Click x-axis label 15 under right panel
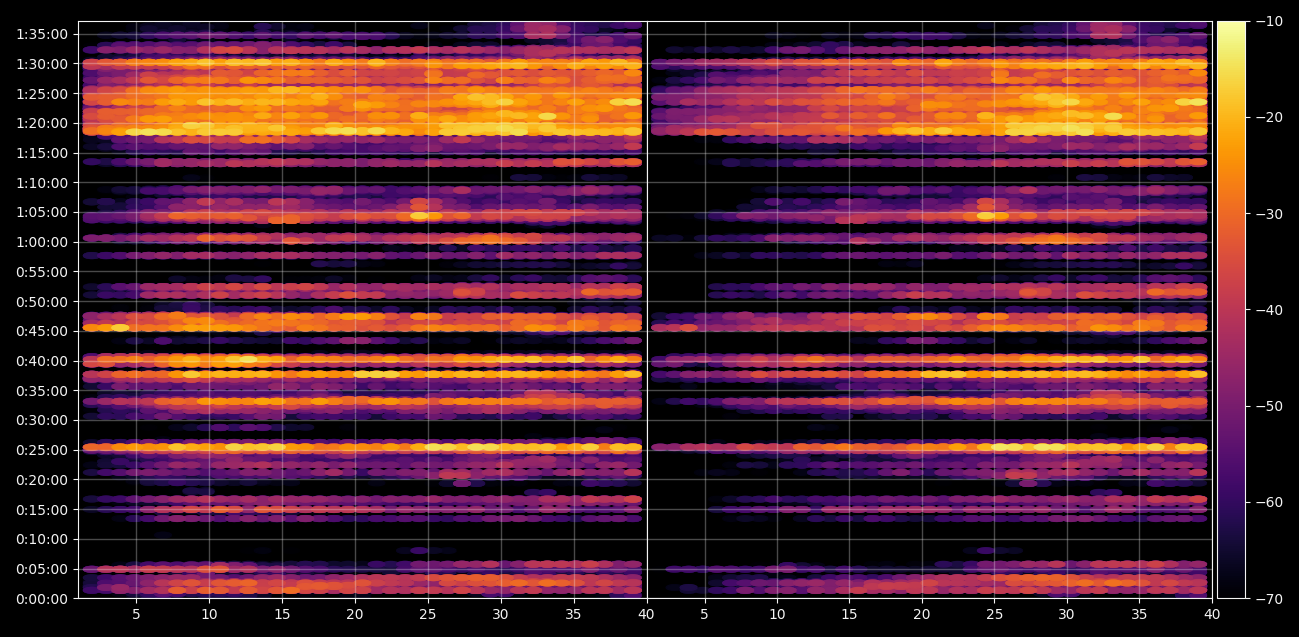Image resolution: width=1299 pixels, height=637 pixels. click(x=849, y=614)
